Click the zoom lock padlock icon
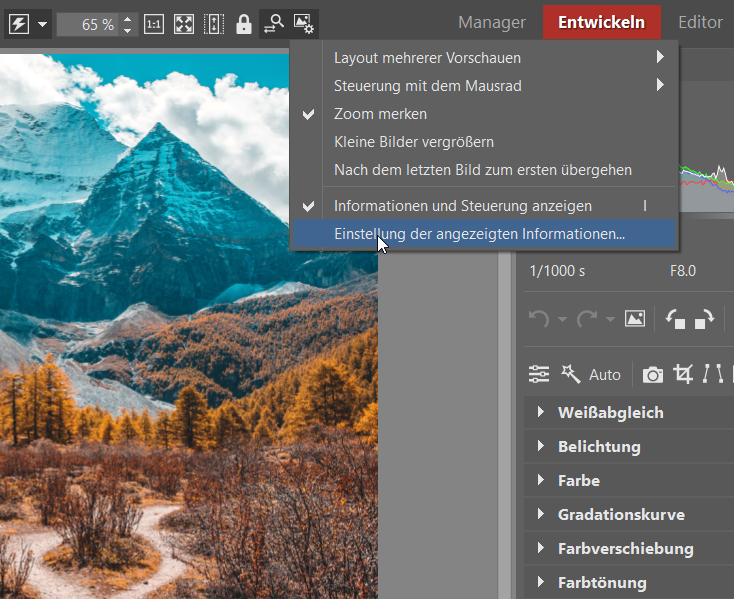The width and height of the screenshot is (734, 599). point(243,24)
